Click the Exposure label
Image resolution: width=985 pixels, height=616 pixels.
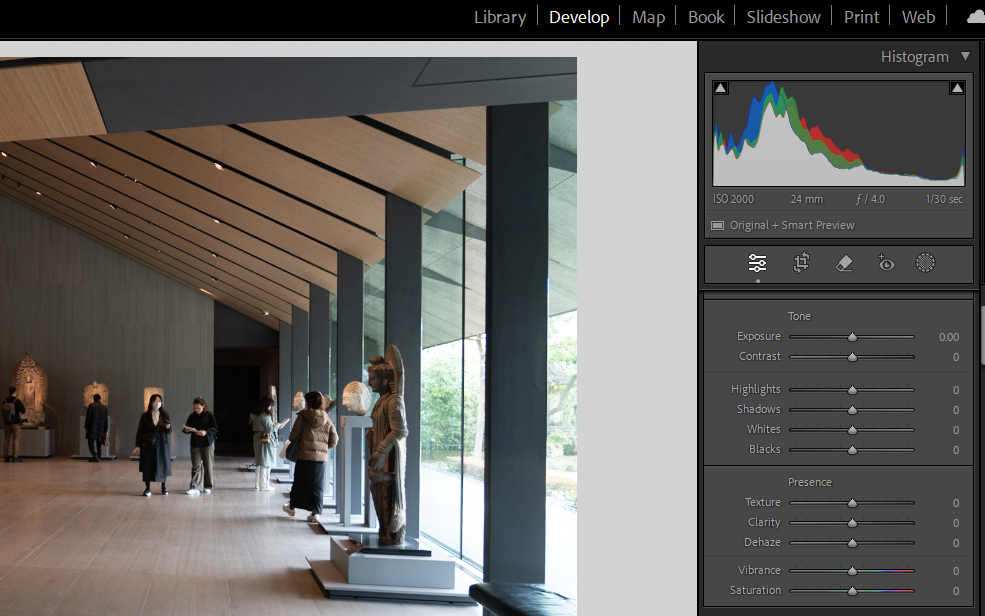758,337
